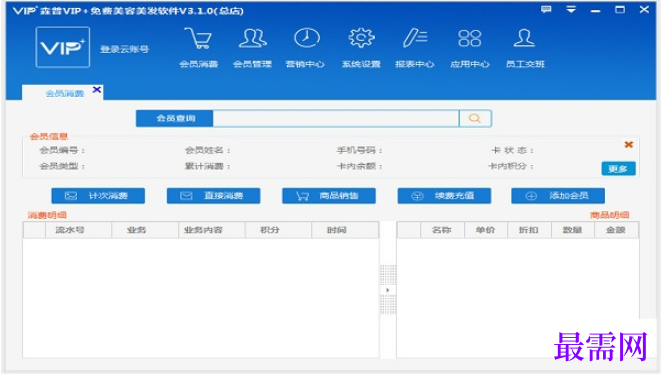Switch to the 会员消费 tab

pos(65,93)
